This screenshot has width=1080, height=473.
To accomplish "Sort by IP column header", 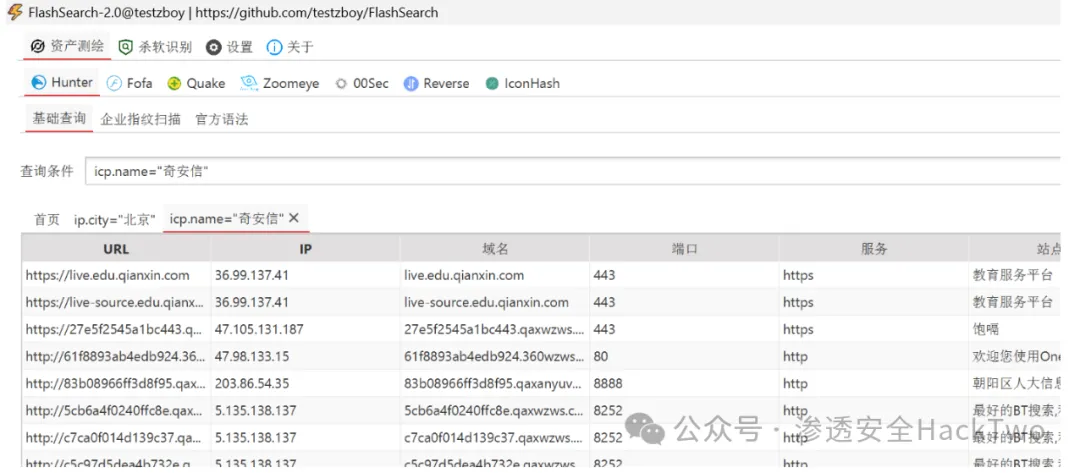I will tap(306, 249).
